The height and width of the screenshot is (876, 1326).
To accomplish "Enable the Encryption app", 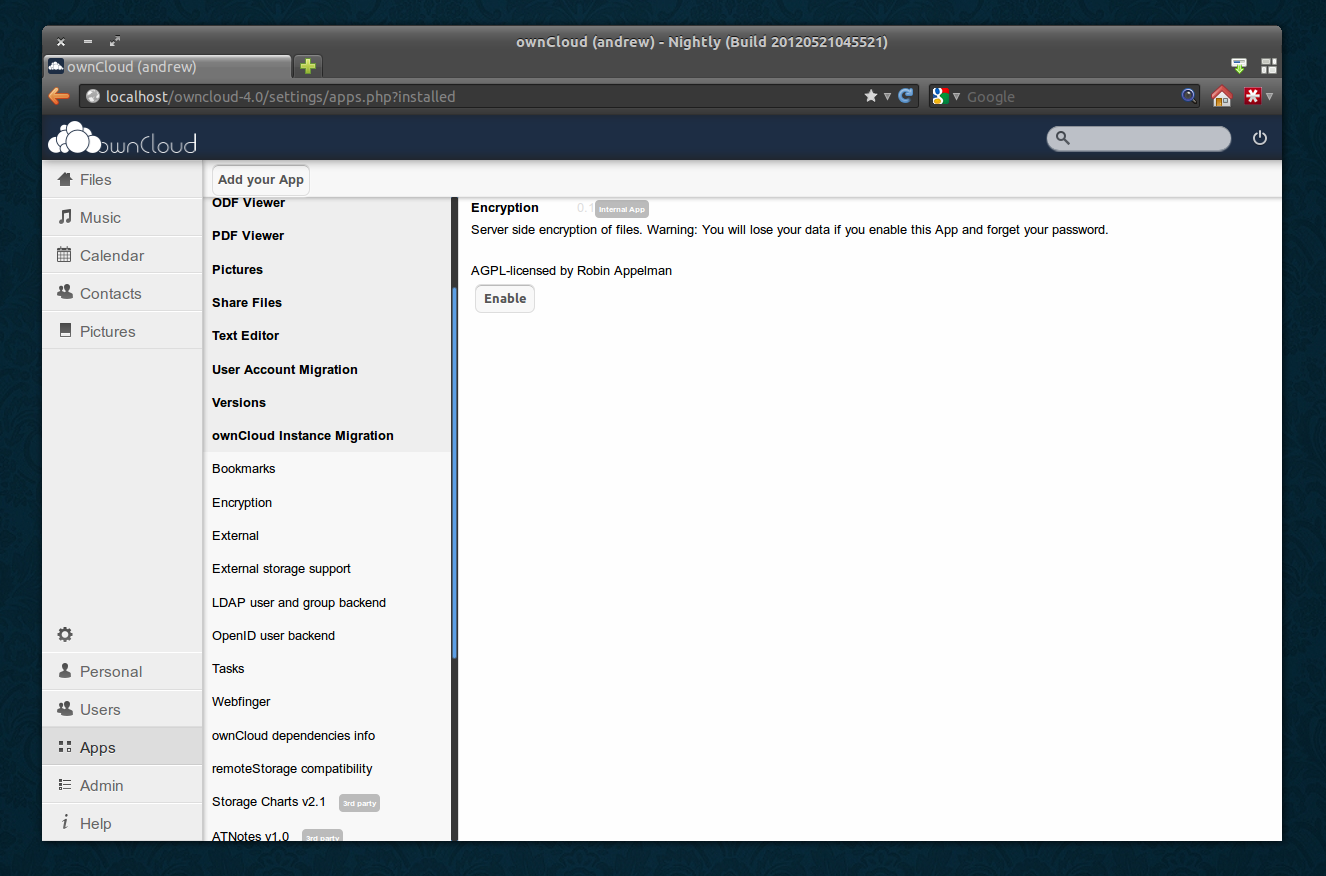I will click(x=504, y=298).
